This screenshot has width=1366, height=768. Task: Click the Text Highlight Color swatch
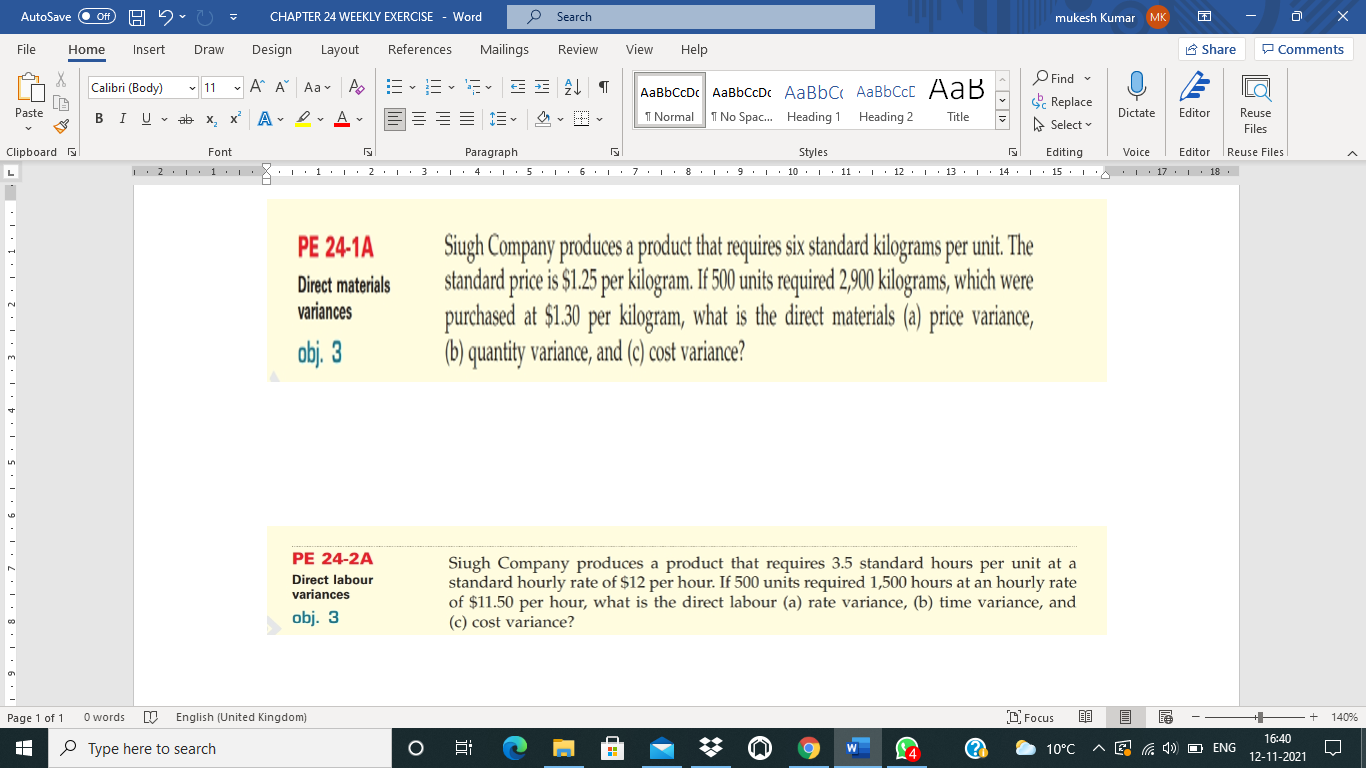(302, 120)
